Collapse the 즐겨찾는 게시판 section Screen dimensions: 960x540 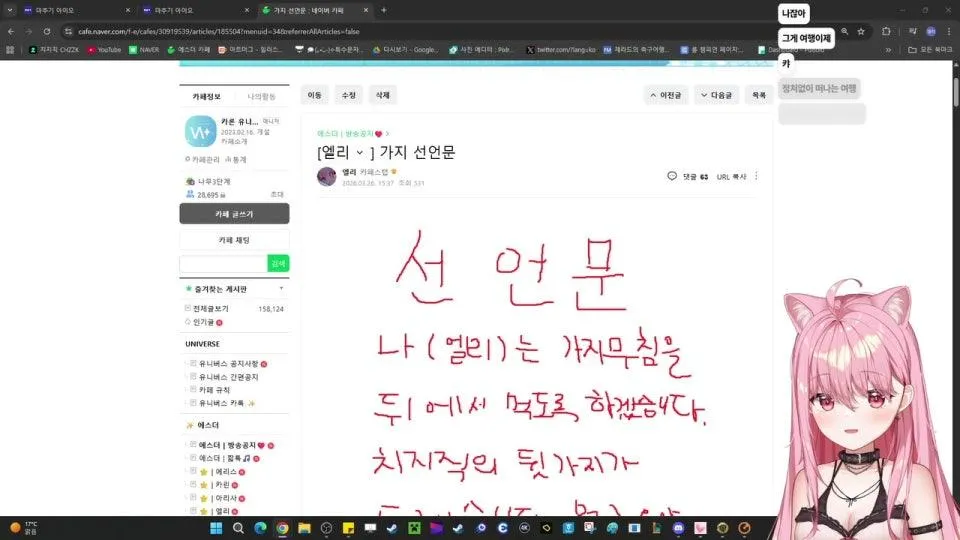281,288
